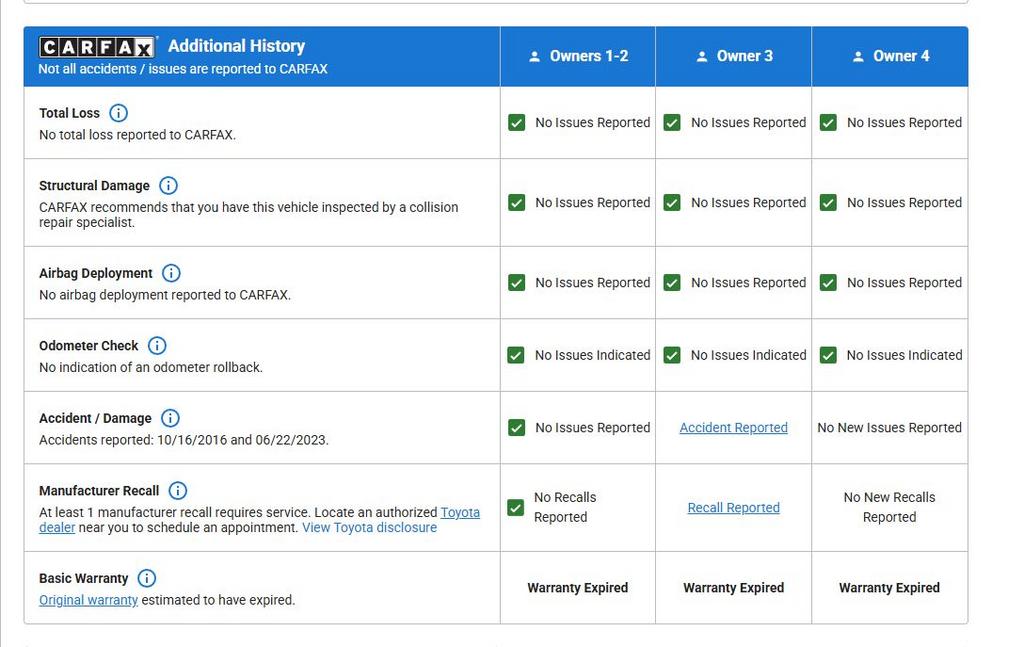Open the Manufacturer Recall info icon
Image resolution: width=1024 pixels, height=647 pixels.
pyautogui.click(x=177, y=490)
